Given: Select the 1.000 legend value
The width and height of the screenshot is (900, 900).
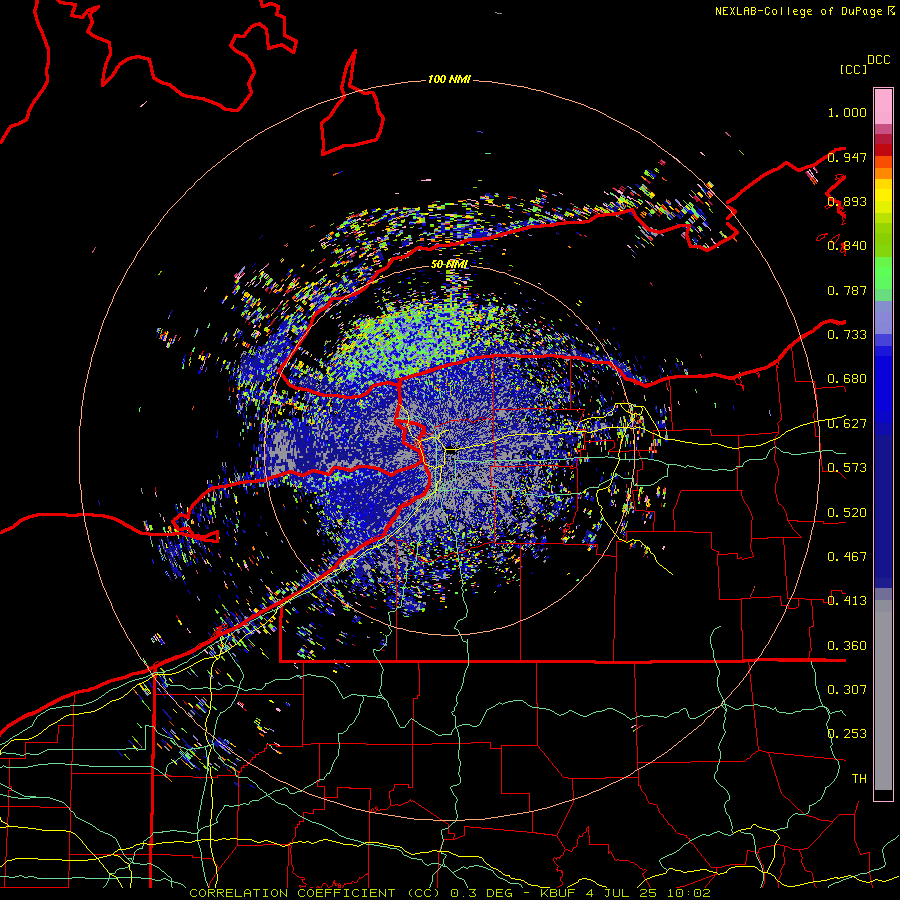Looking at the screenshot, I should [847, 112].
